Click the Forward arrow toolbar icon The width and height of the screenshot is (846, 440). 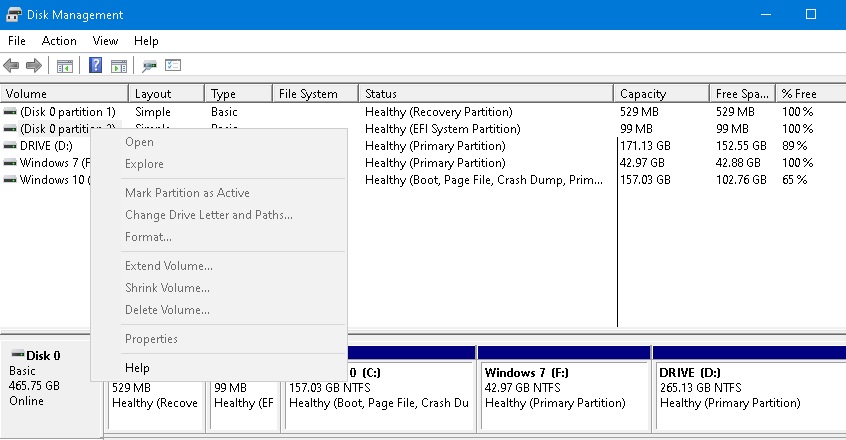point(33,66)
